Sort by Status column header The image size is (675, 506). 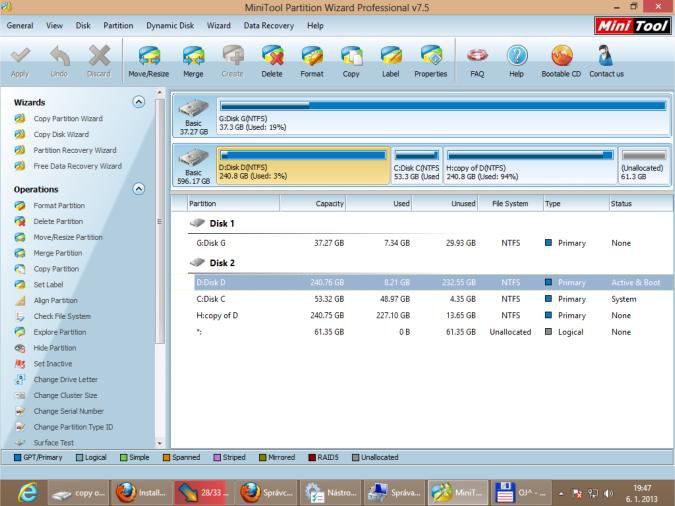click(x=641, y=204)
